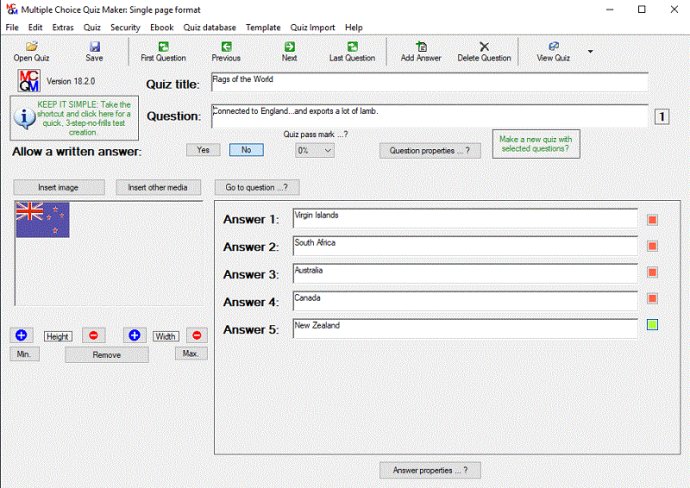Click the Insert other media button
Viewport: 690px width, 488px height.
pyautogui.click(x=158, y=187)
